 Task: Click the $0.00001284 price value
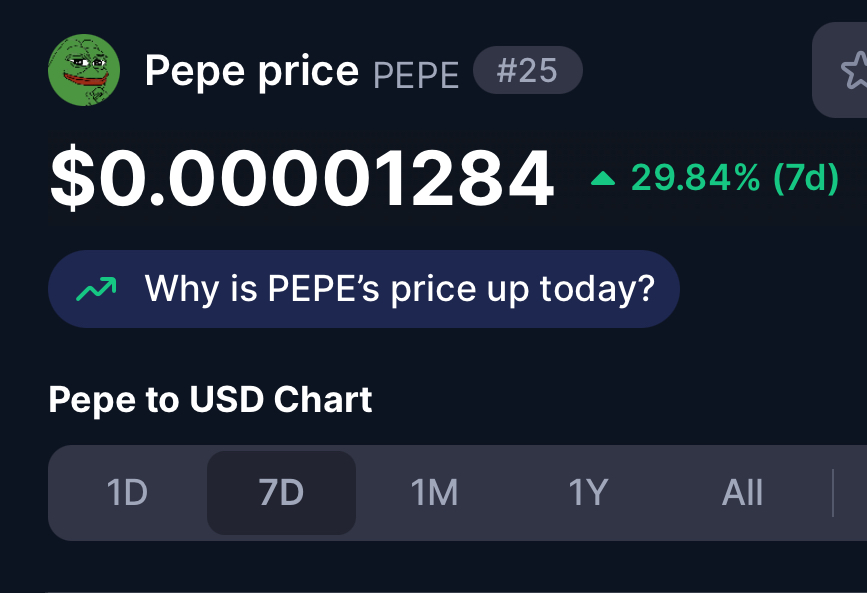[x=302, y=178]
